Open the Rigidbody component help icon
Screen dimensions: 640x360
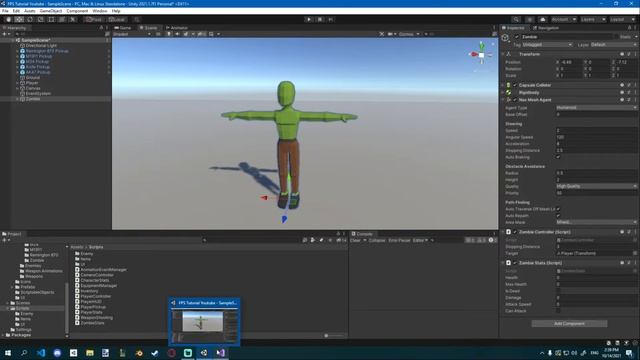[622, 93]
